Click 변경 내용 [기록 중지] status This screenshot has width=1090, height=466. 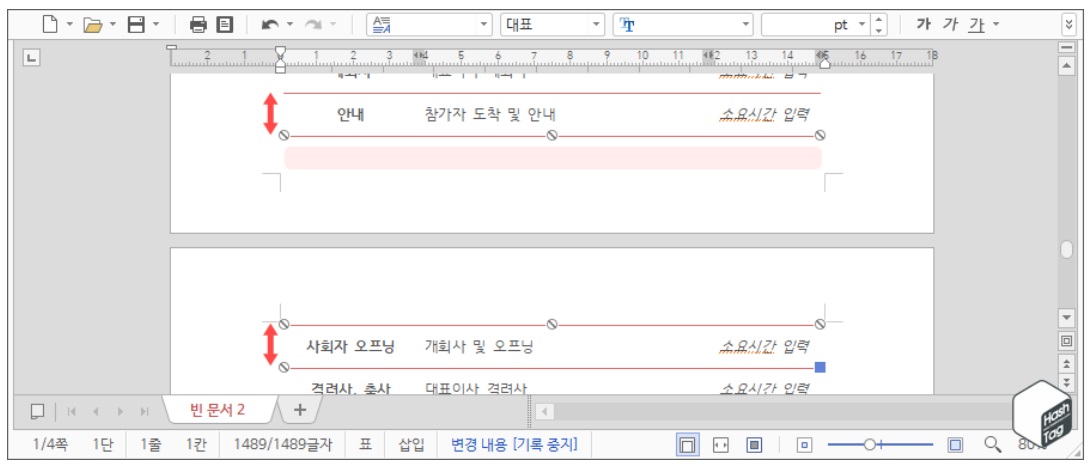[x=514, y=444]
